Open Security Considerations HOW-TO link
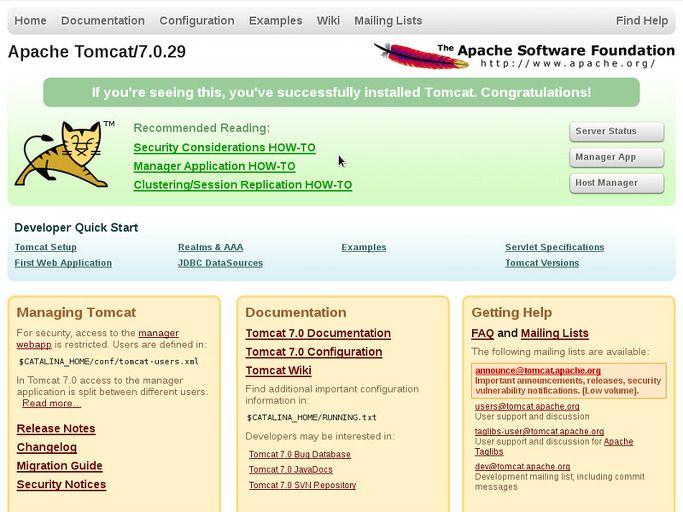 coord(224,147)
